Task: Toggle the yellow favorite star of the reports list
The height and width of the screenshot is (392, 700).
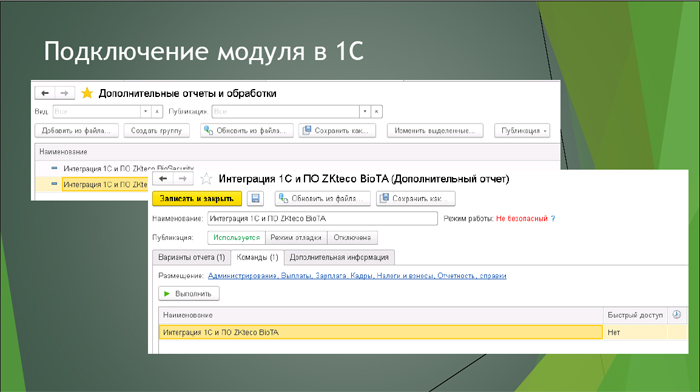Action: (x=87, y=93)
